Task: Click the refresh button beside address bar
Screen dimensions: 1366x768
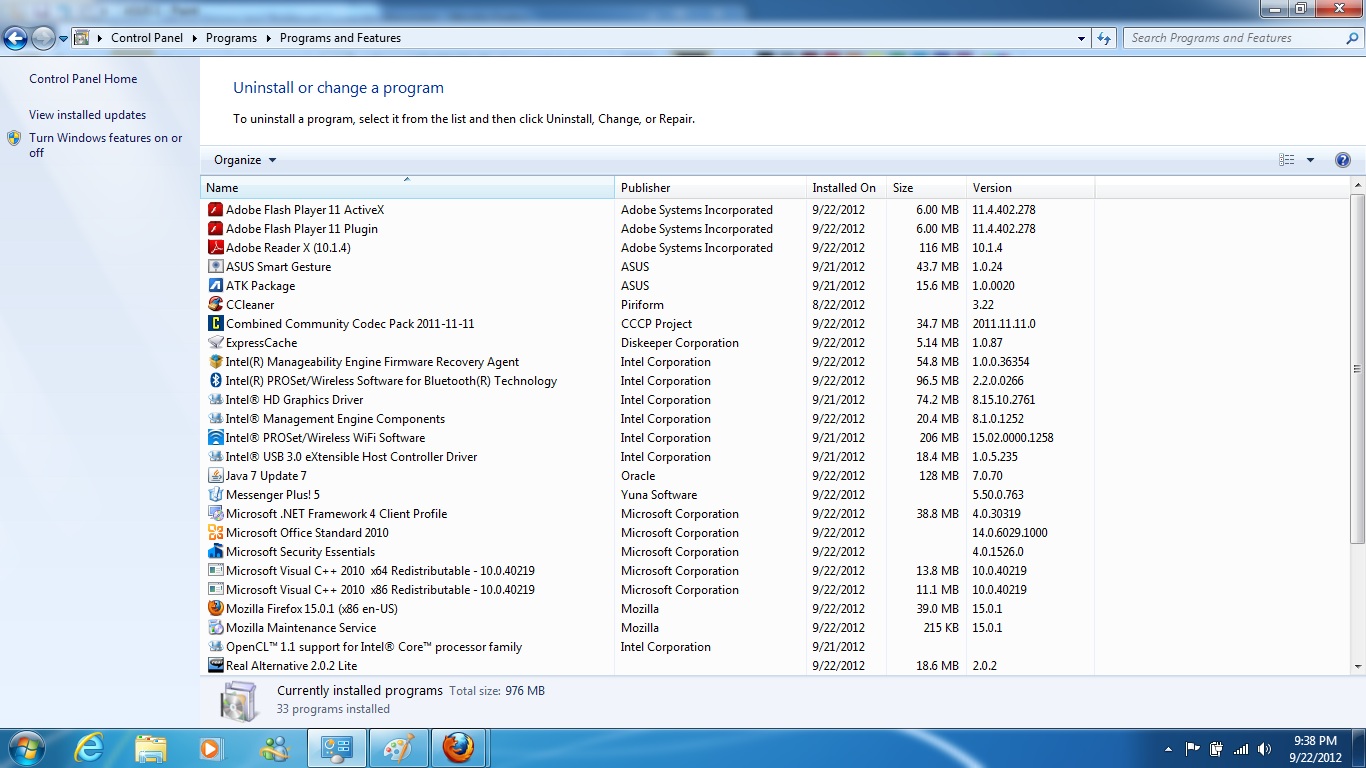Action: (x=1104, y=38)
